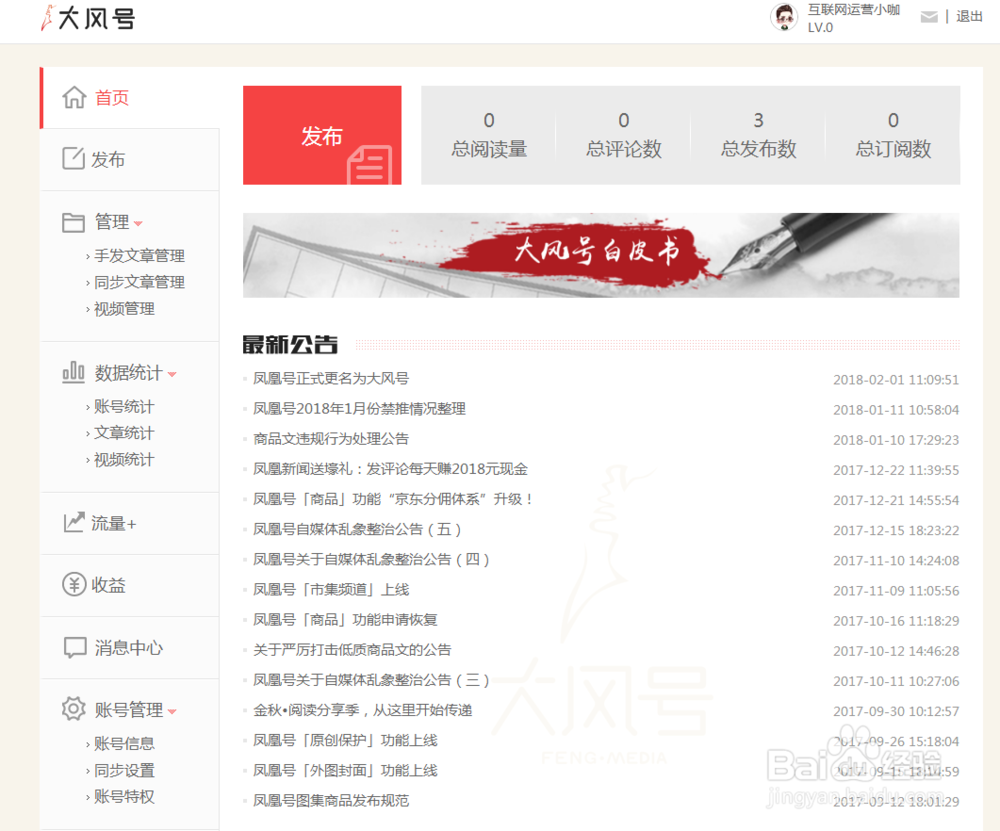Select the 总阅读量 stat
1000x831 pixels.
pos(489,135)
